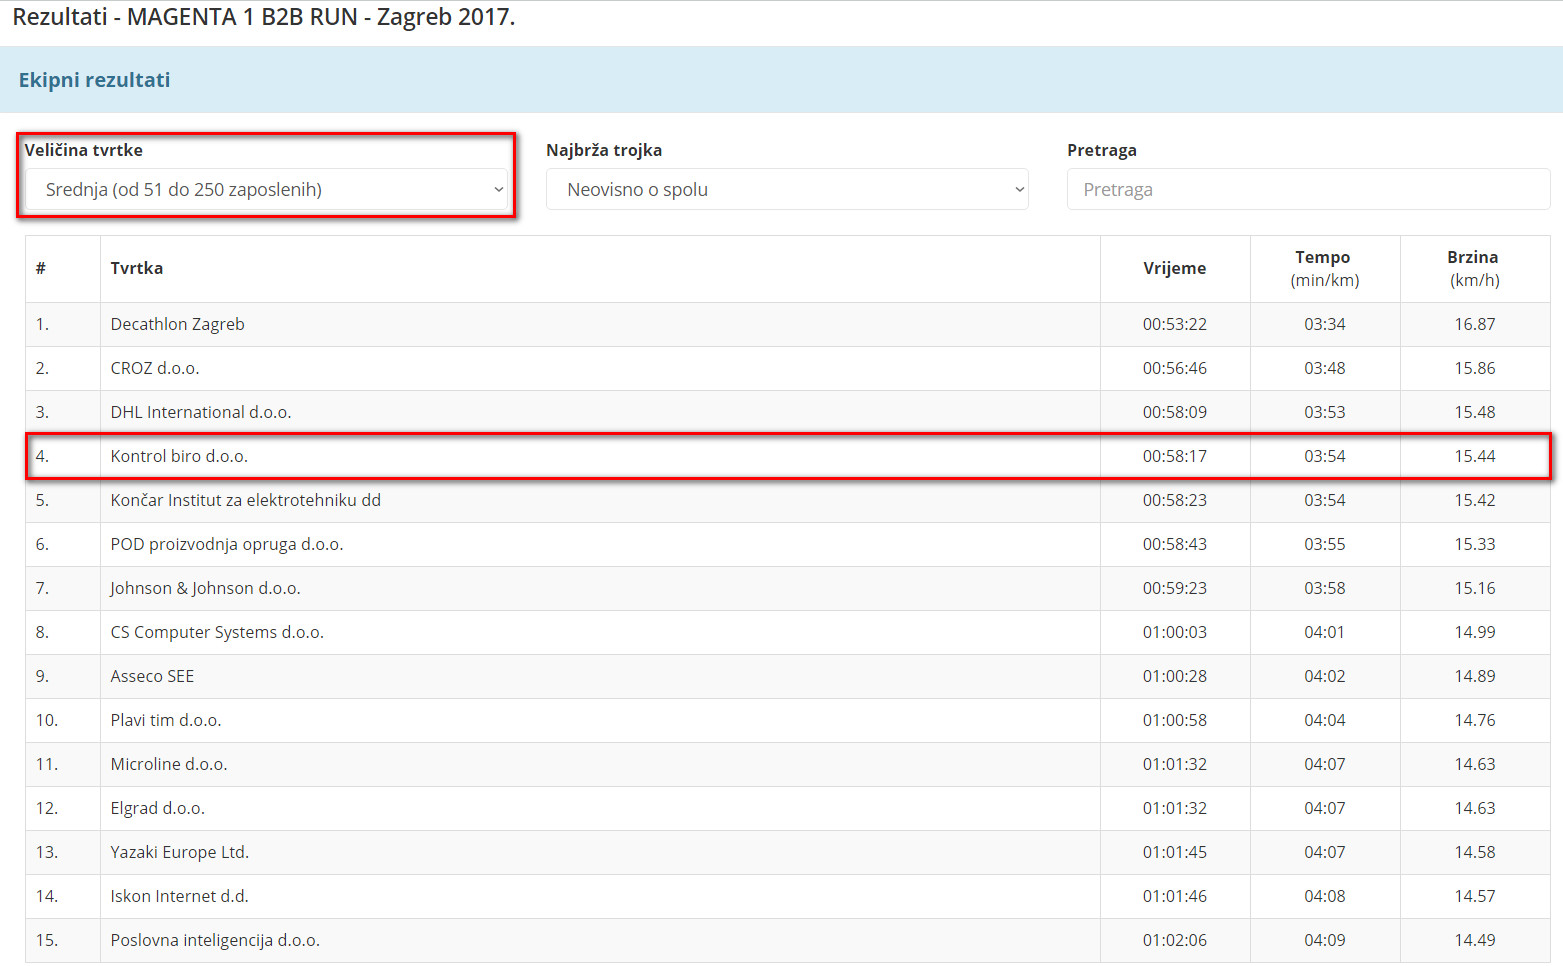1563x966 pixels.
Task: Click the Tvrtka column header
Action: coord(137,268)
